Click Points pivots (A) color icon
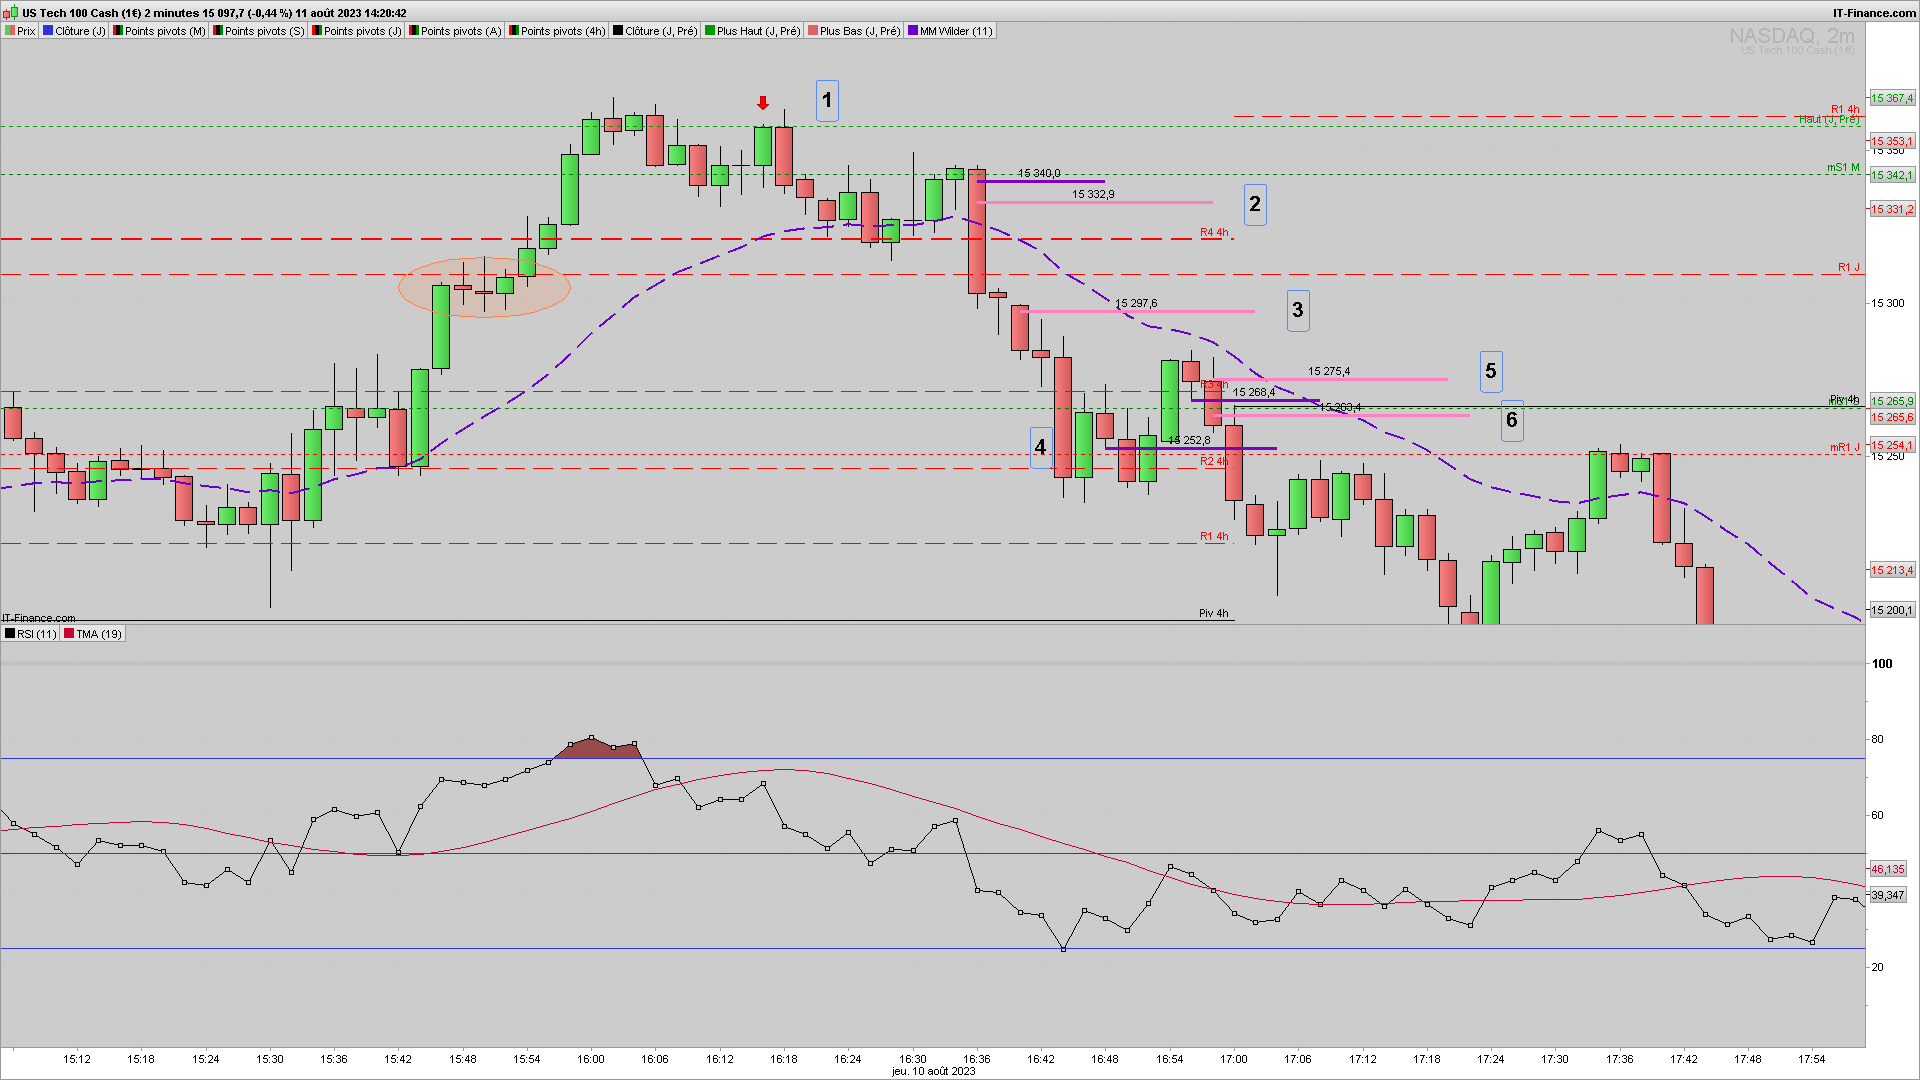 [414, 31]
